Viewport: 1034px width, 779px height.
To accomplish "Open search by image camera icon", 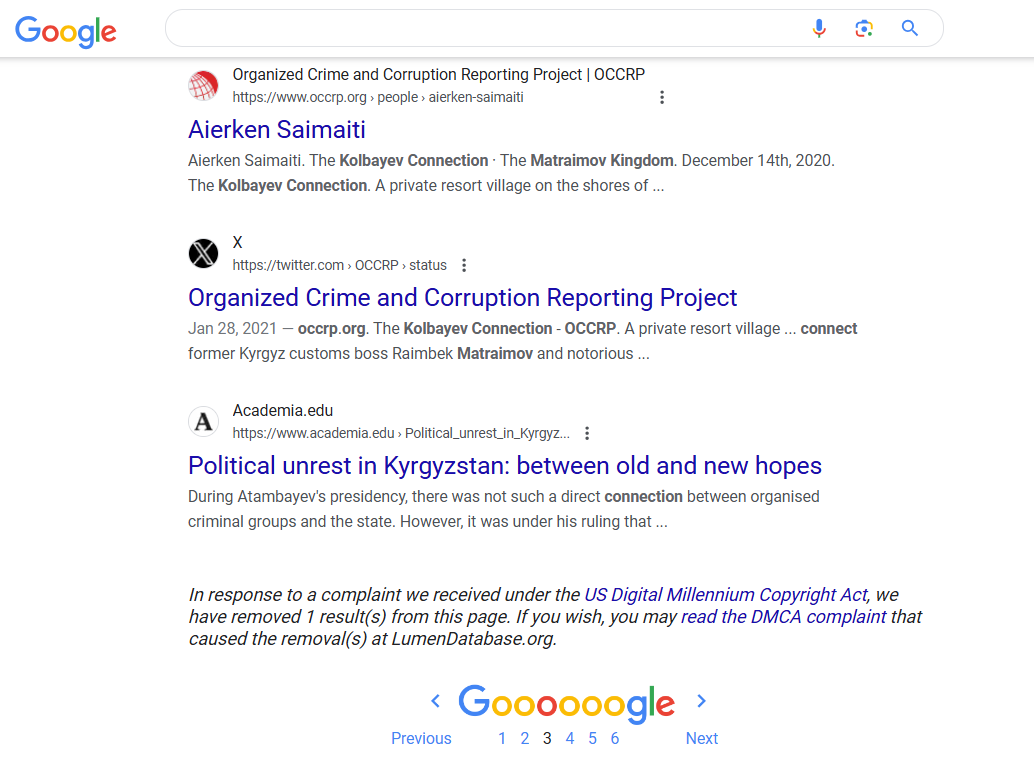I will (864, 28).
